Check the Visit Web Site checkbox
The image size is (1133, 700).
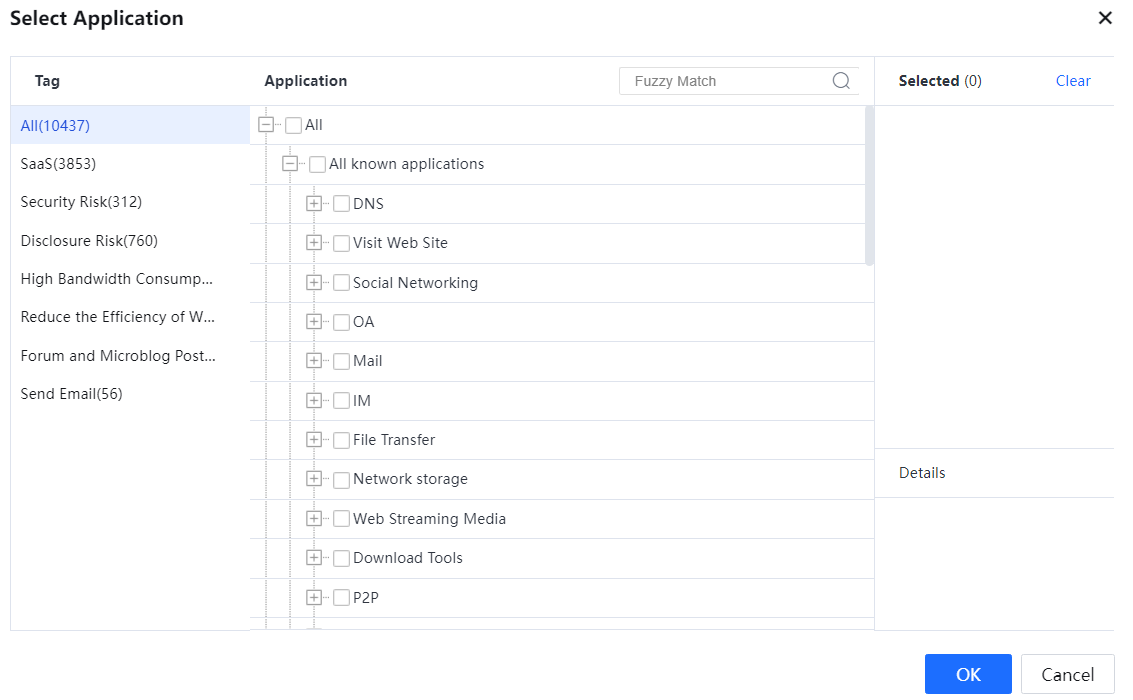[x=342, y=243]
